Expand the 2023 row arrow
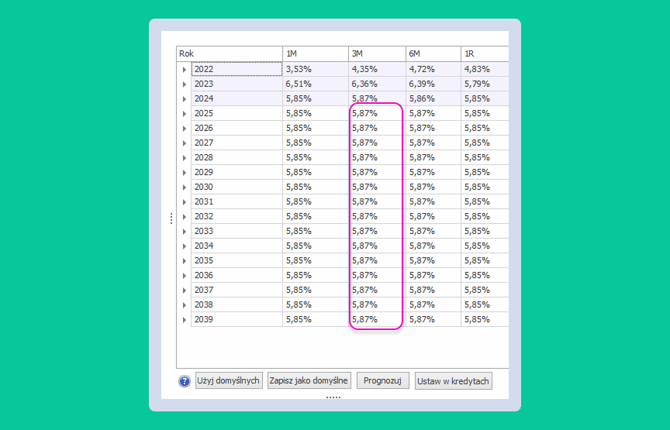 click(184, 84)
